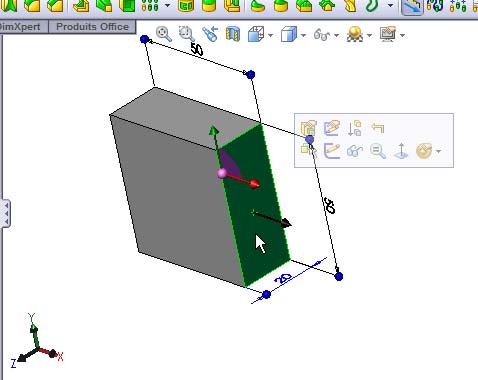Screen dimensions: 478x380
Task: Click the Hide/Show Items glasses icon
Action: (x=322, y=35)
